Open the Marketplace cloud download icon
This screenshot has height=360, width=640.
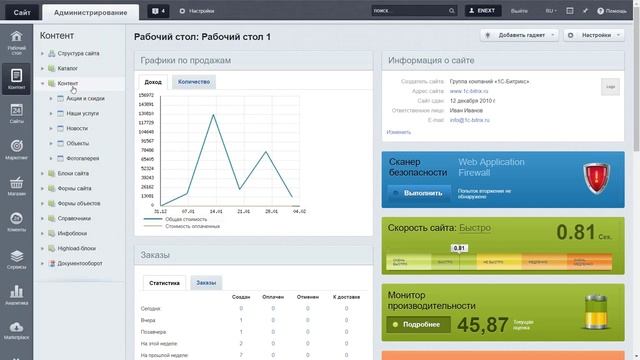point(16,331)
